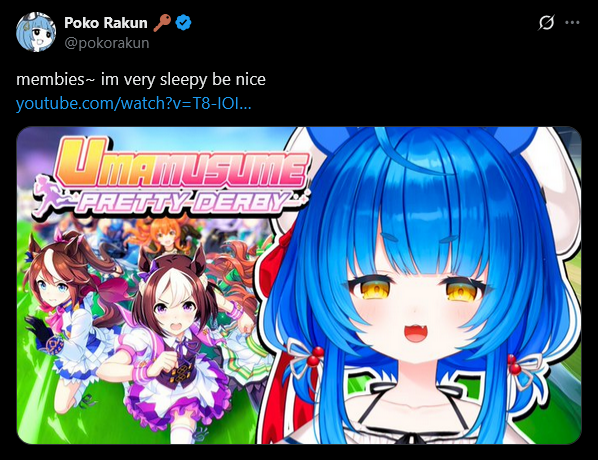
Task: Click the Poko Rakun display name
Action: pyautogui.click(x=106, y=23)
